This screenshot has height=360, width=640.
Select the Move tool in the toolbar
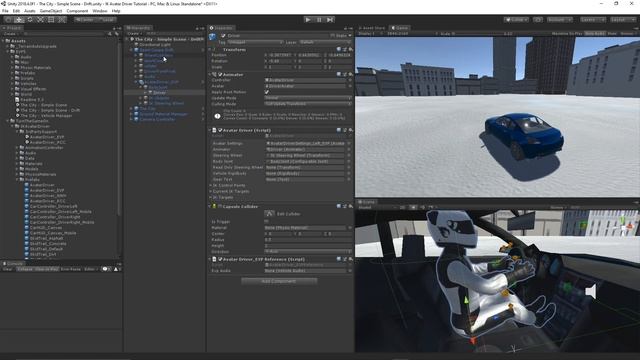(19, 20)
